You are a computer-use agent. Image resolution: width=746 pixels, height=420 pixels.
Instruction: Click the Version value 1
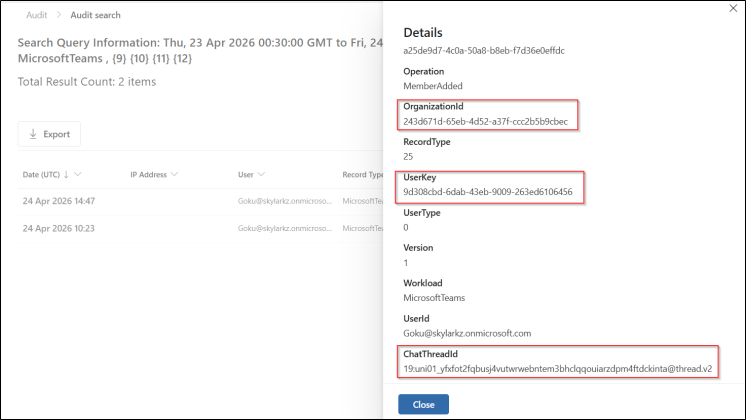(406, 263)
